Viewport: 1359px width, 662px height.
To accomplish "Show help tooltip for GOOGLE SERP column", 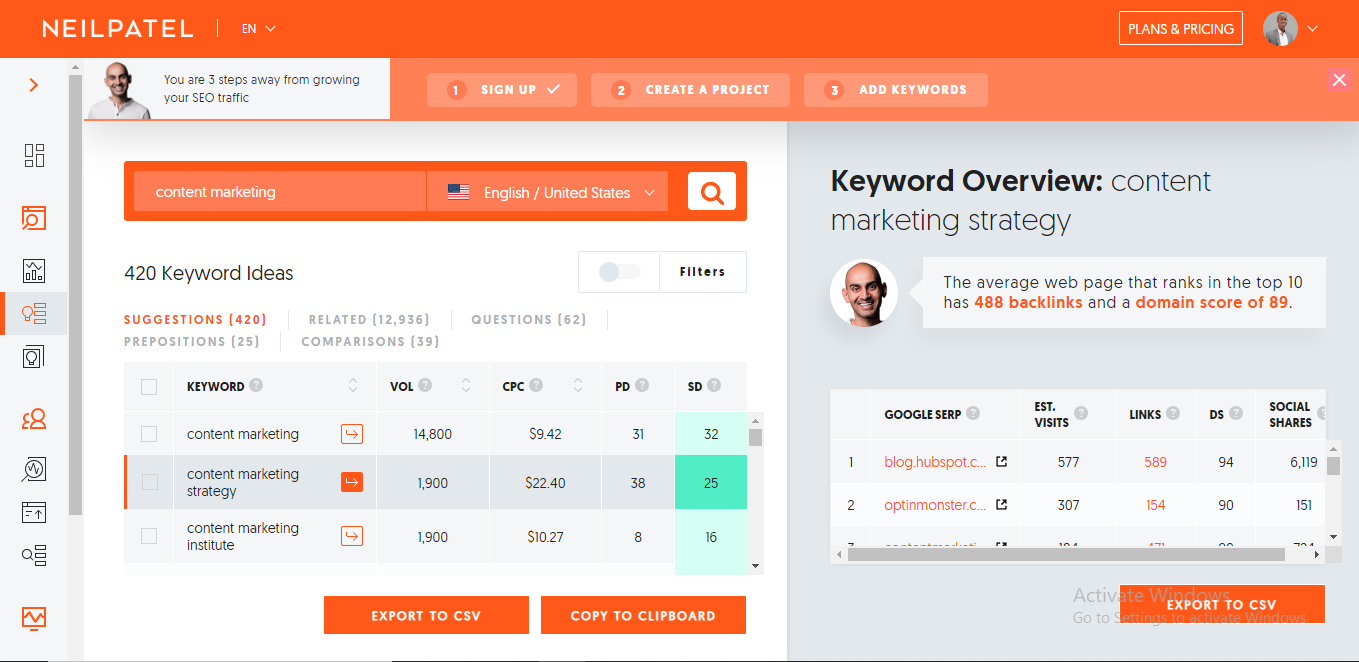I will pyautogui.click(x=974, y=414).
